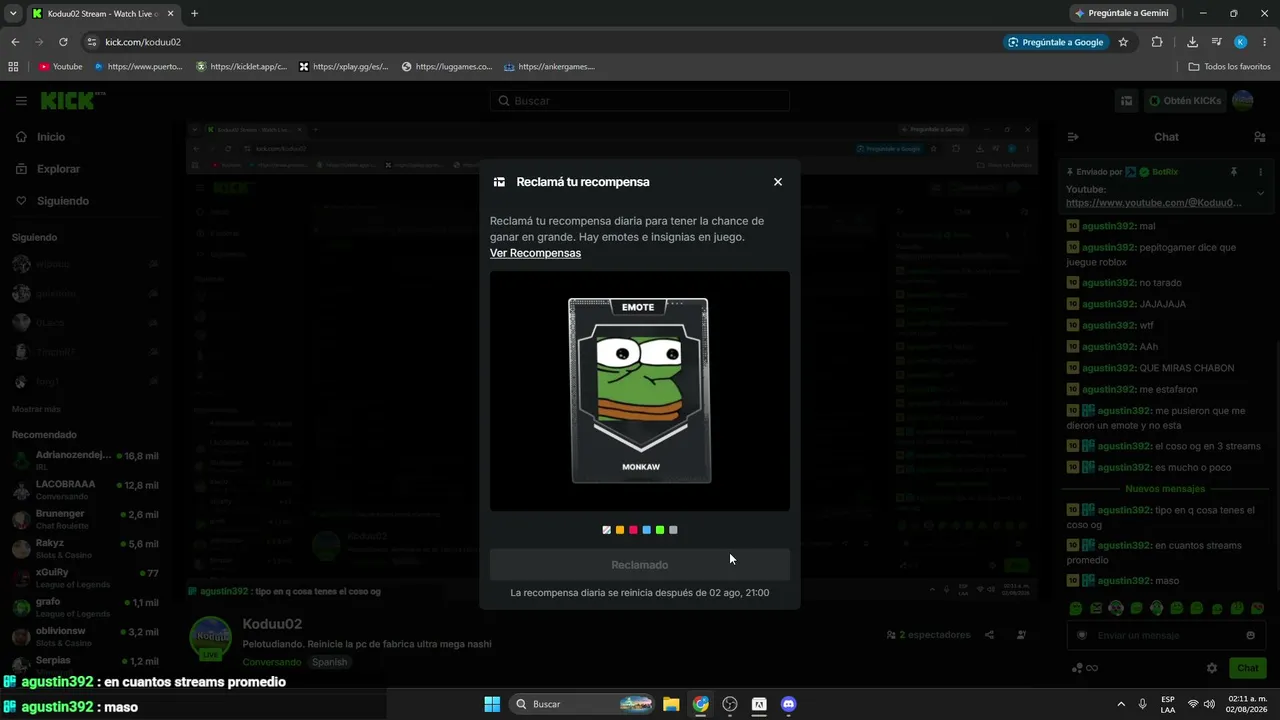Open the chat identity badge icon
This screenshot has height=720, width=1280.
pyautogui.click(x=1081, y=635)
